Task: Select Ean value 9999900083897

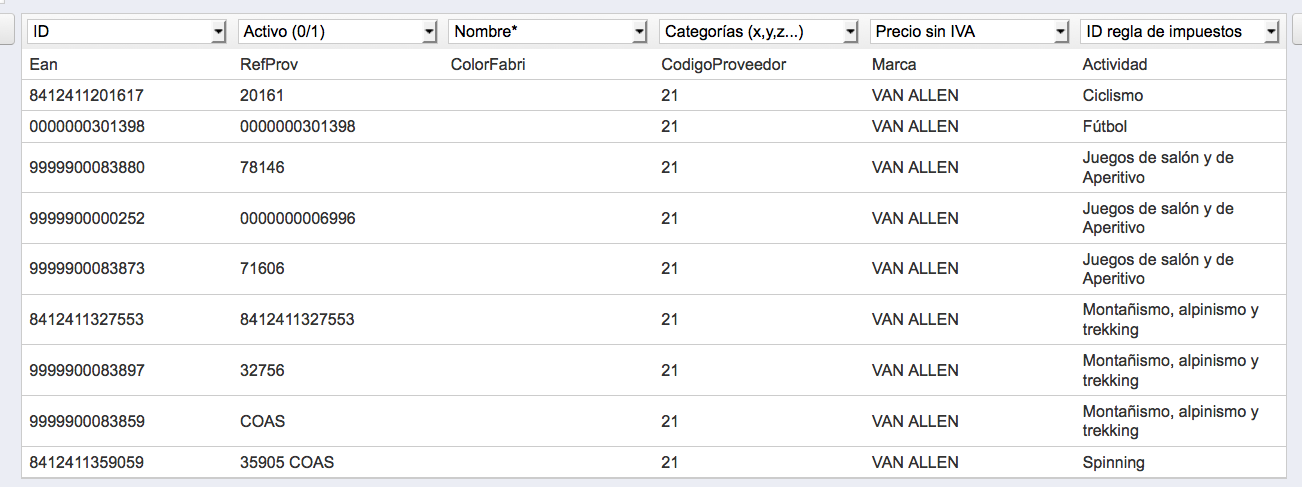Action: (x=87, y=371)
